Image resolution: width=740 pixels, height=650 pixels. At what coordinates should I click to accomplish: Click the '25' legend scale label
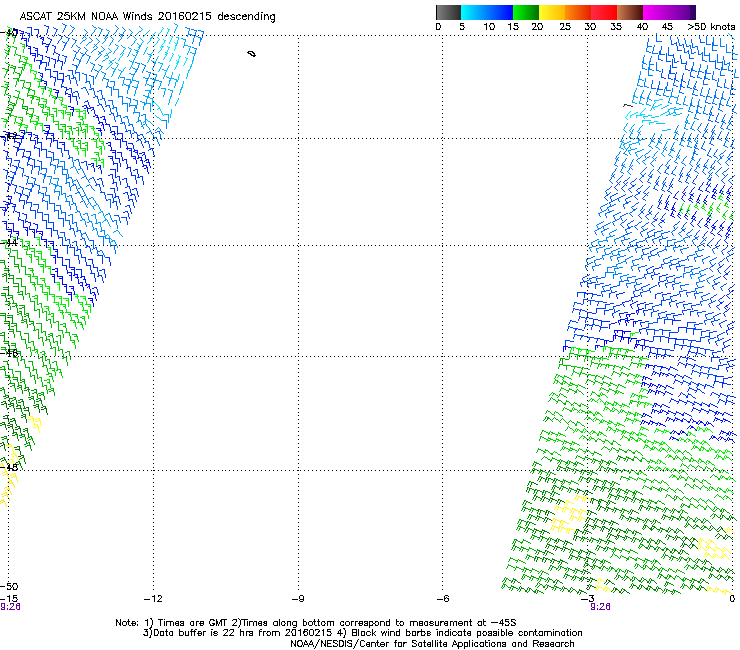click(x=565, y=27)
